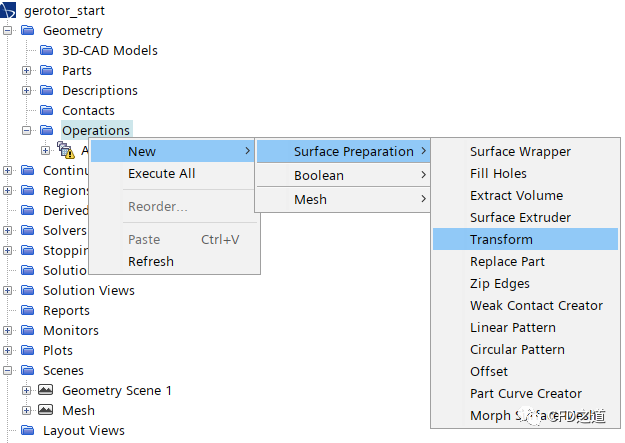The width and height of the screenshot is (625, 443).
Task: Expand the Parts tree node
Action: coord(27,70)
